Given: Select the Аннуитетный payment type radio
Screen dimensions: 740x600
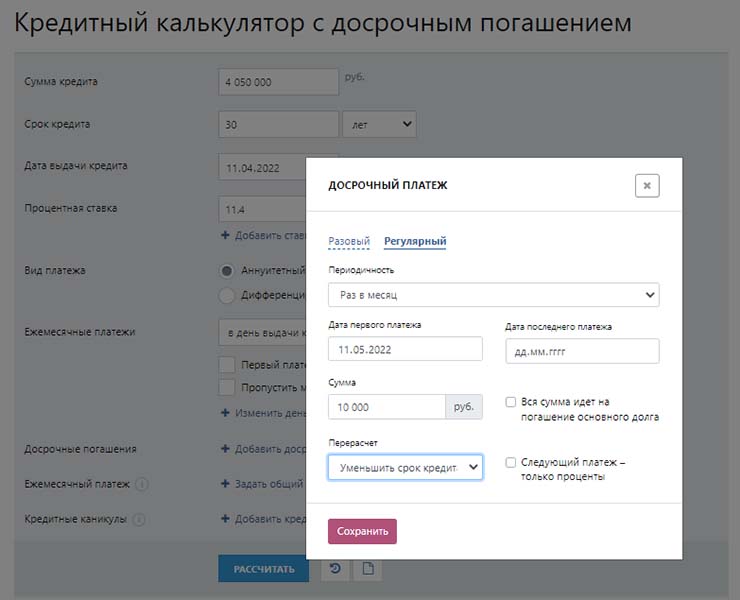Looking at the screenshot, I should tap(227, 271).
